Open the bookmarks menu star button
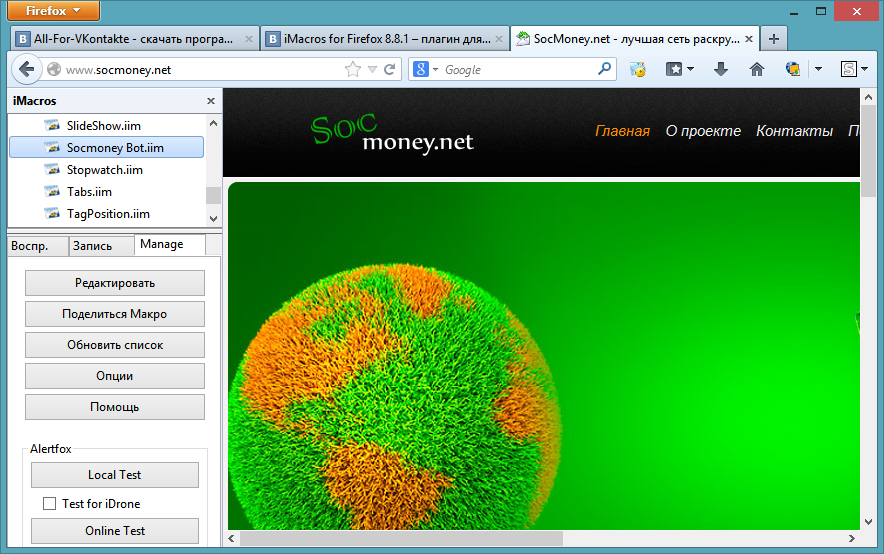The image size is (884, 554). coord(679,69)
